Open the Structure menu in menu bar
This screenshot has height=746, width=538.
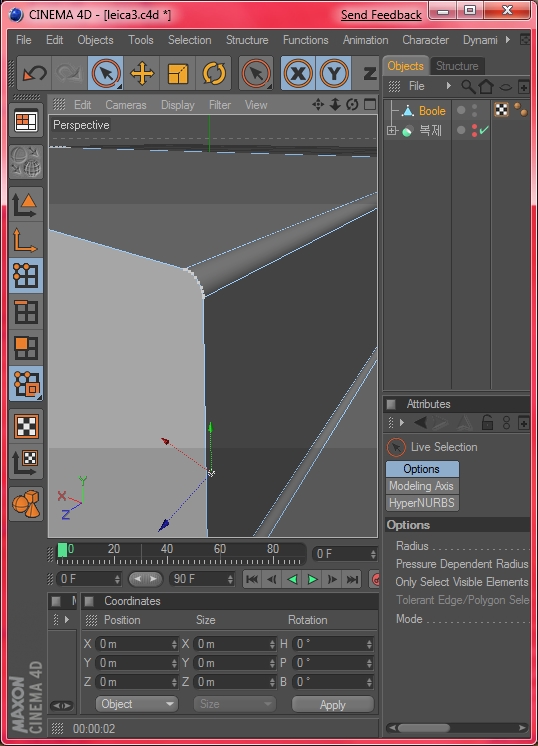(x=247, y=40)
